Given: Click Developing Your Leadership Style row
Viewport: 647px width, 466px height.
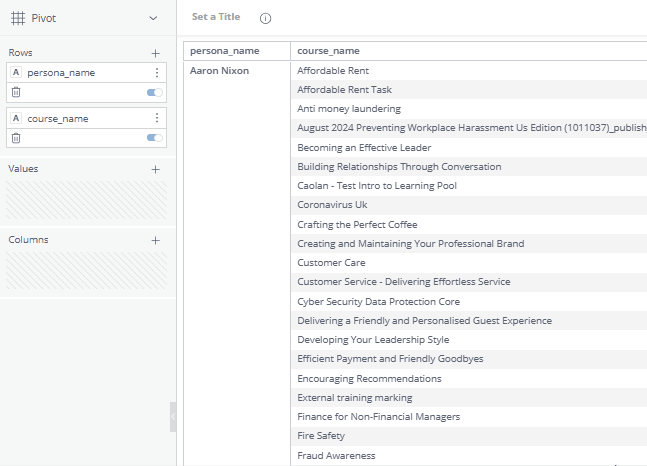Looking at the screenshot, I should [469, 340].
